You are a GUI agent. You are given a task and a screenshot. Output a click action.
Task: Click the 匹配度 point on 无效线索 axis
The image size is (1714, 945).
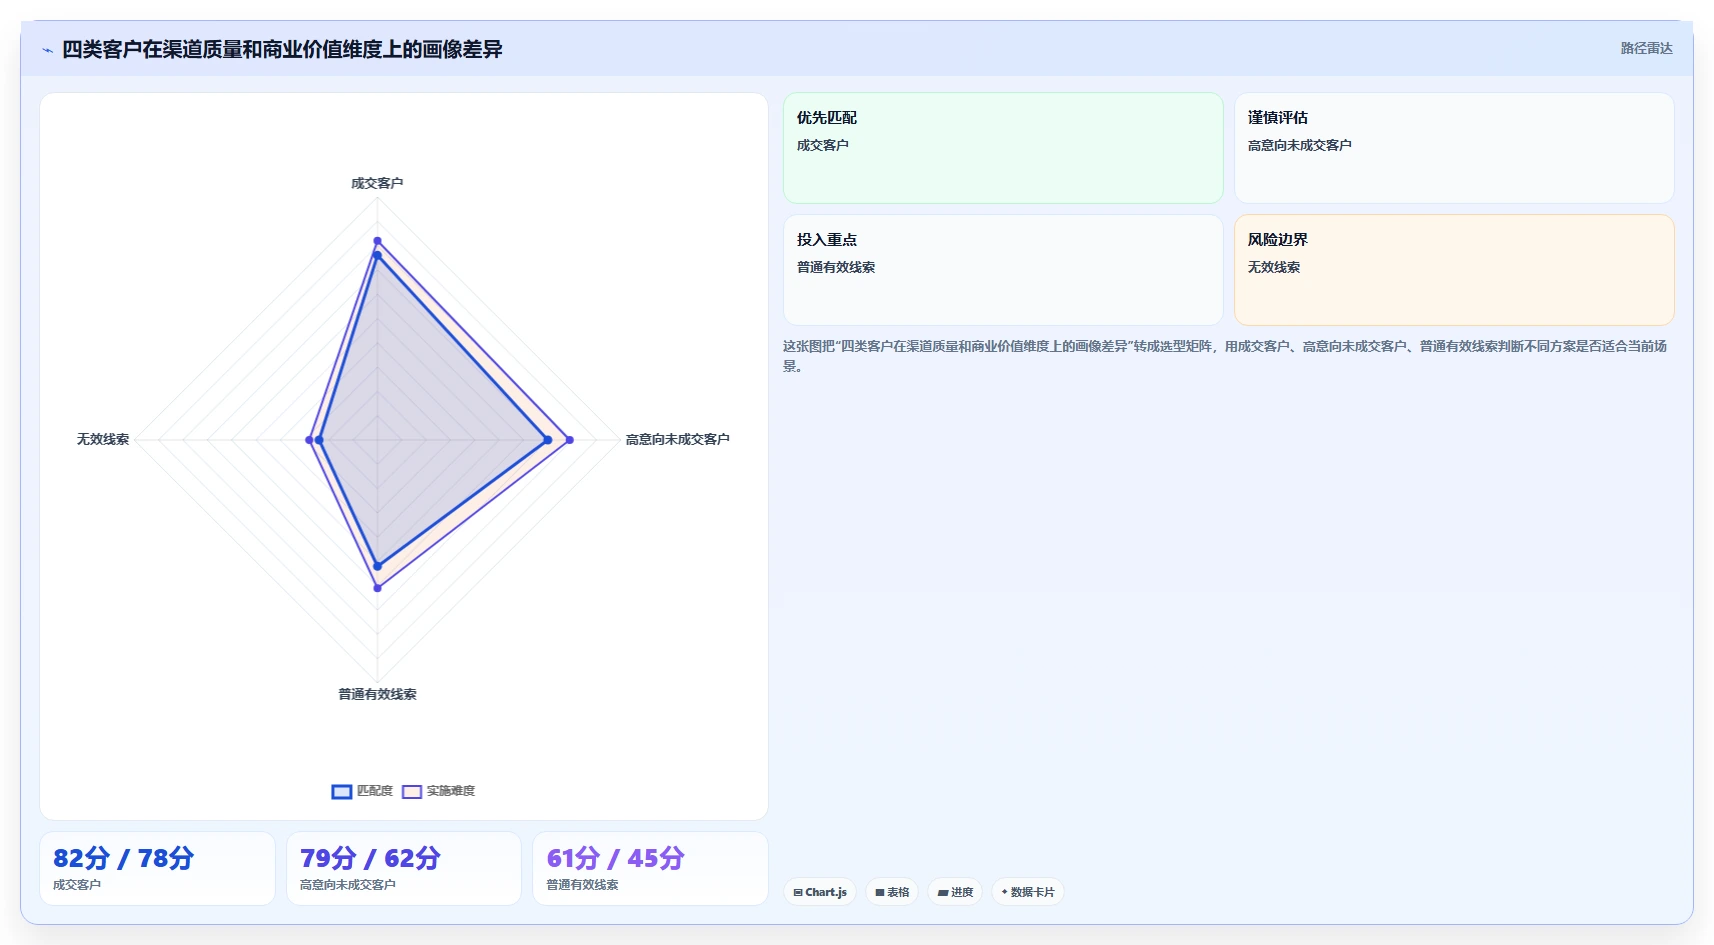(x=319, y=440)
